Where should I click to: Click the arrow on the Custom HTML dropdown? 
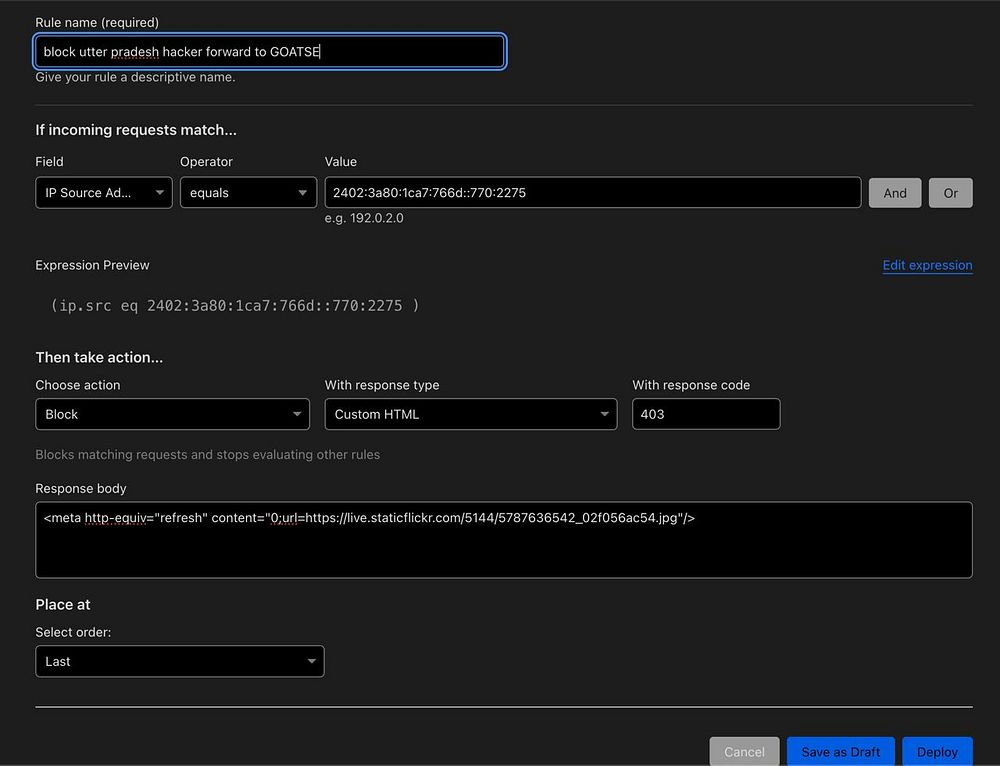point(604,414)
